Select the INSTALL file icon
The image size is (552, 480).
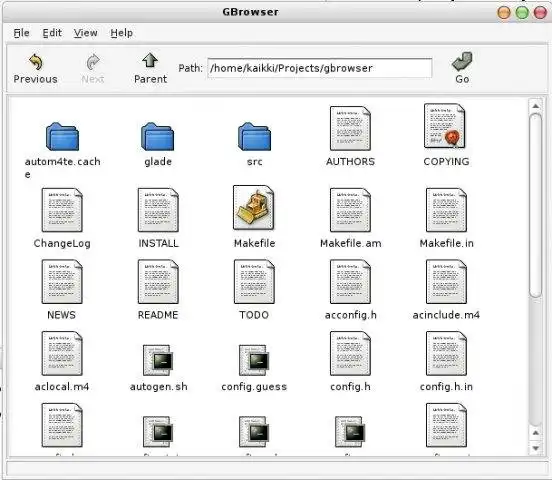[158, 210]
